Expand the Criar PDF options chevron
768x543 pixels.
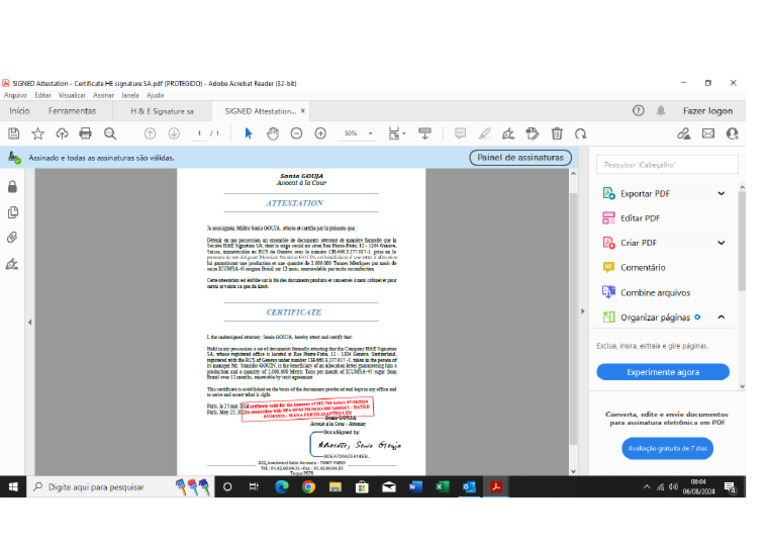coord(721,243)
